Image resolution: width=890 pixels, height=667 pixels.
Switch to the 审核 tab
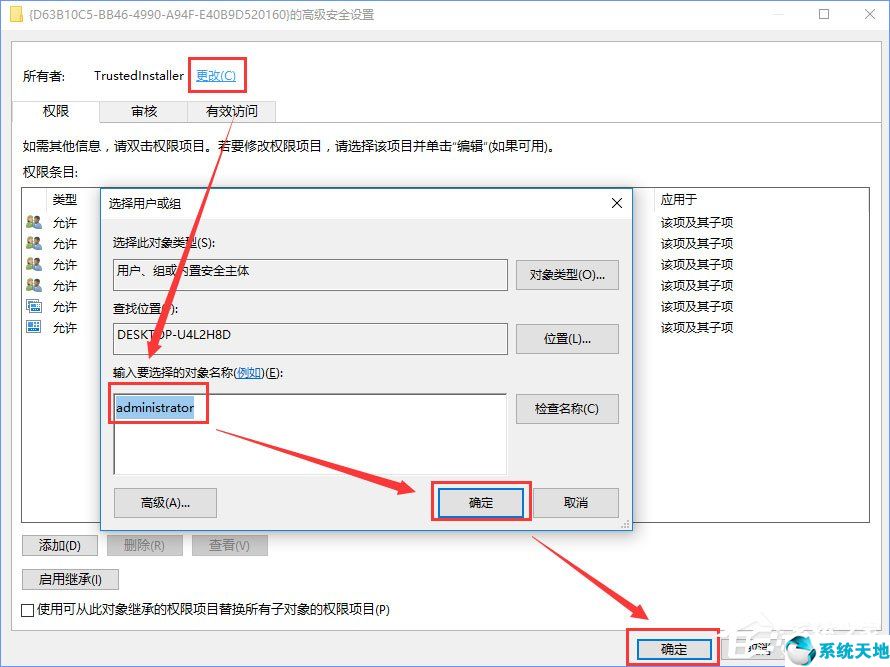point(142,112)
